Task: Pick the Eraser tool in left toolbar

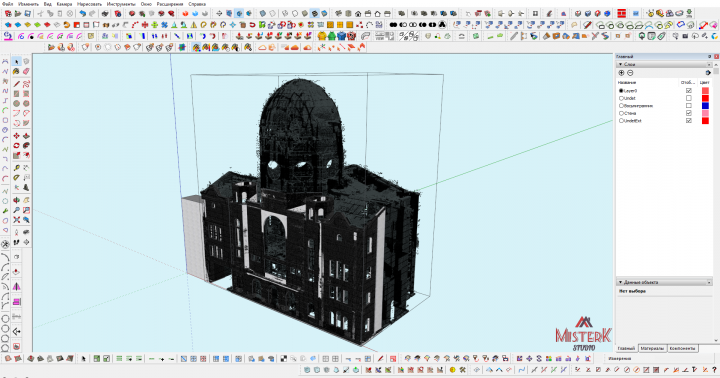Action: pyautogui.click(x=26, y=71)
